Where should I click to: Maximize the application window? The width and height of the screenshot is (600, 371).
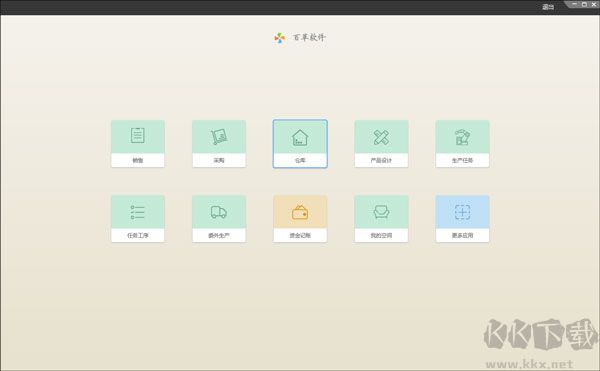[584, 4]
